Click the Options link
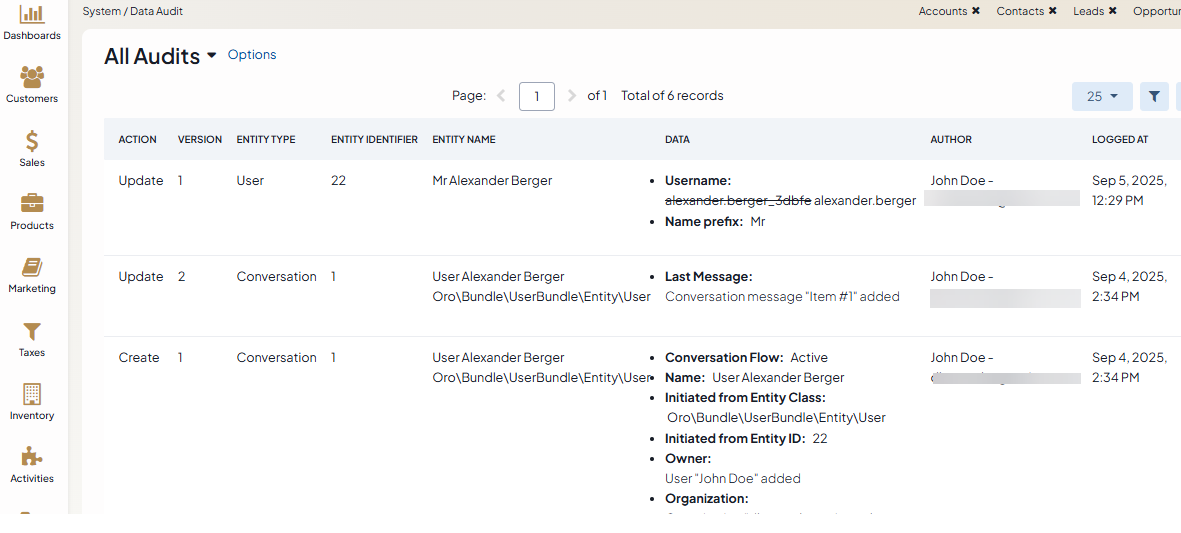This screenshot has height=533, width=1181. (x=252, y=55)
